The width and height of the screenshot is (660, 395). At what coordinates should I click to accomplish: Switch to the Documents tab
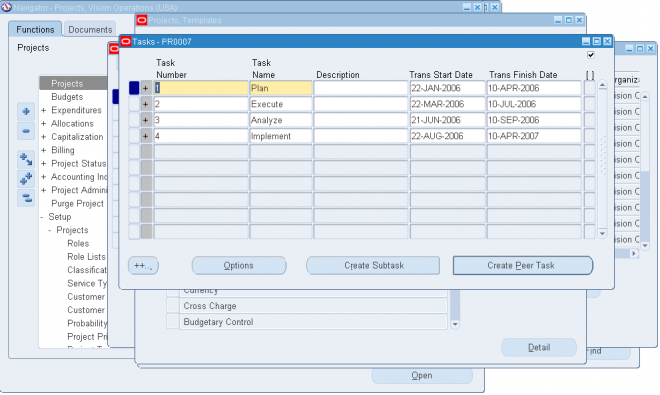click(x=90, y=29)
